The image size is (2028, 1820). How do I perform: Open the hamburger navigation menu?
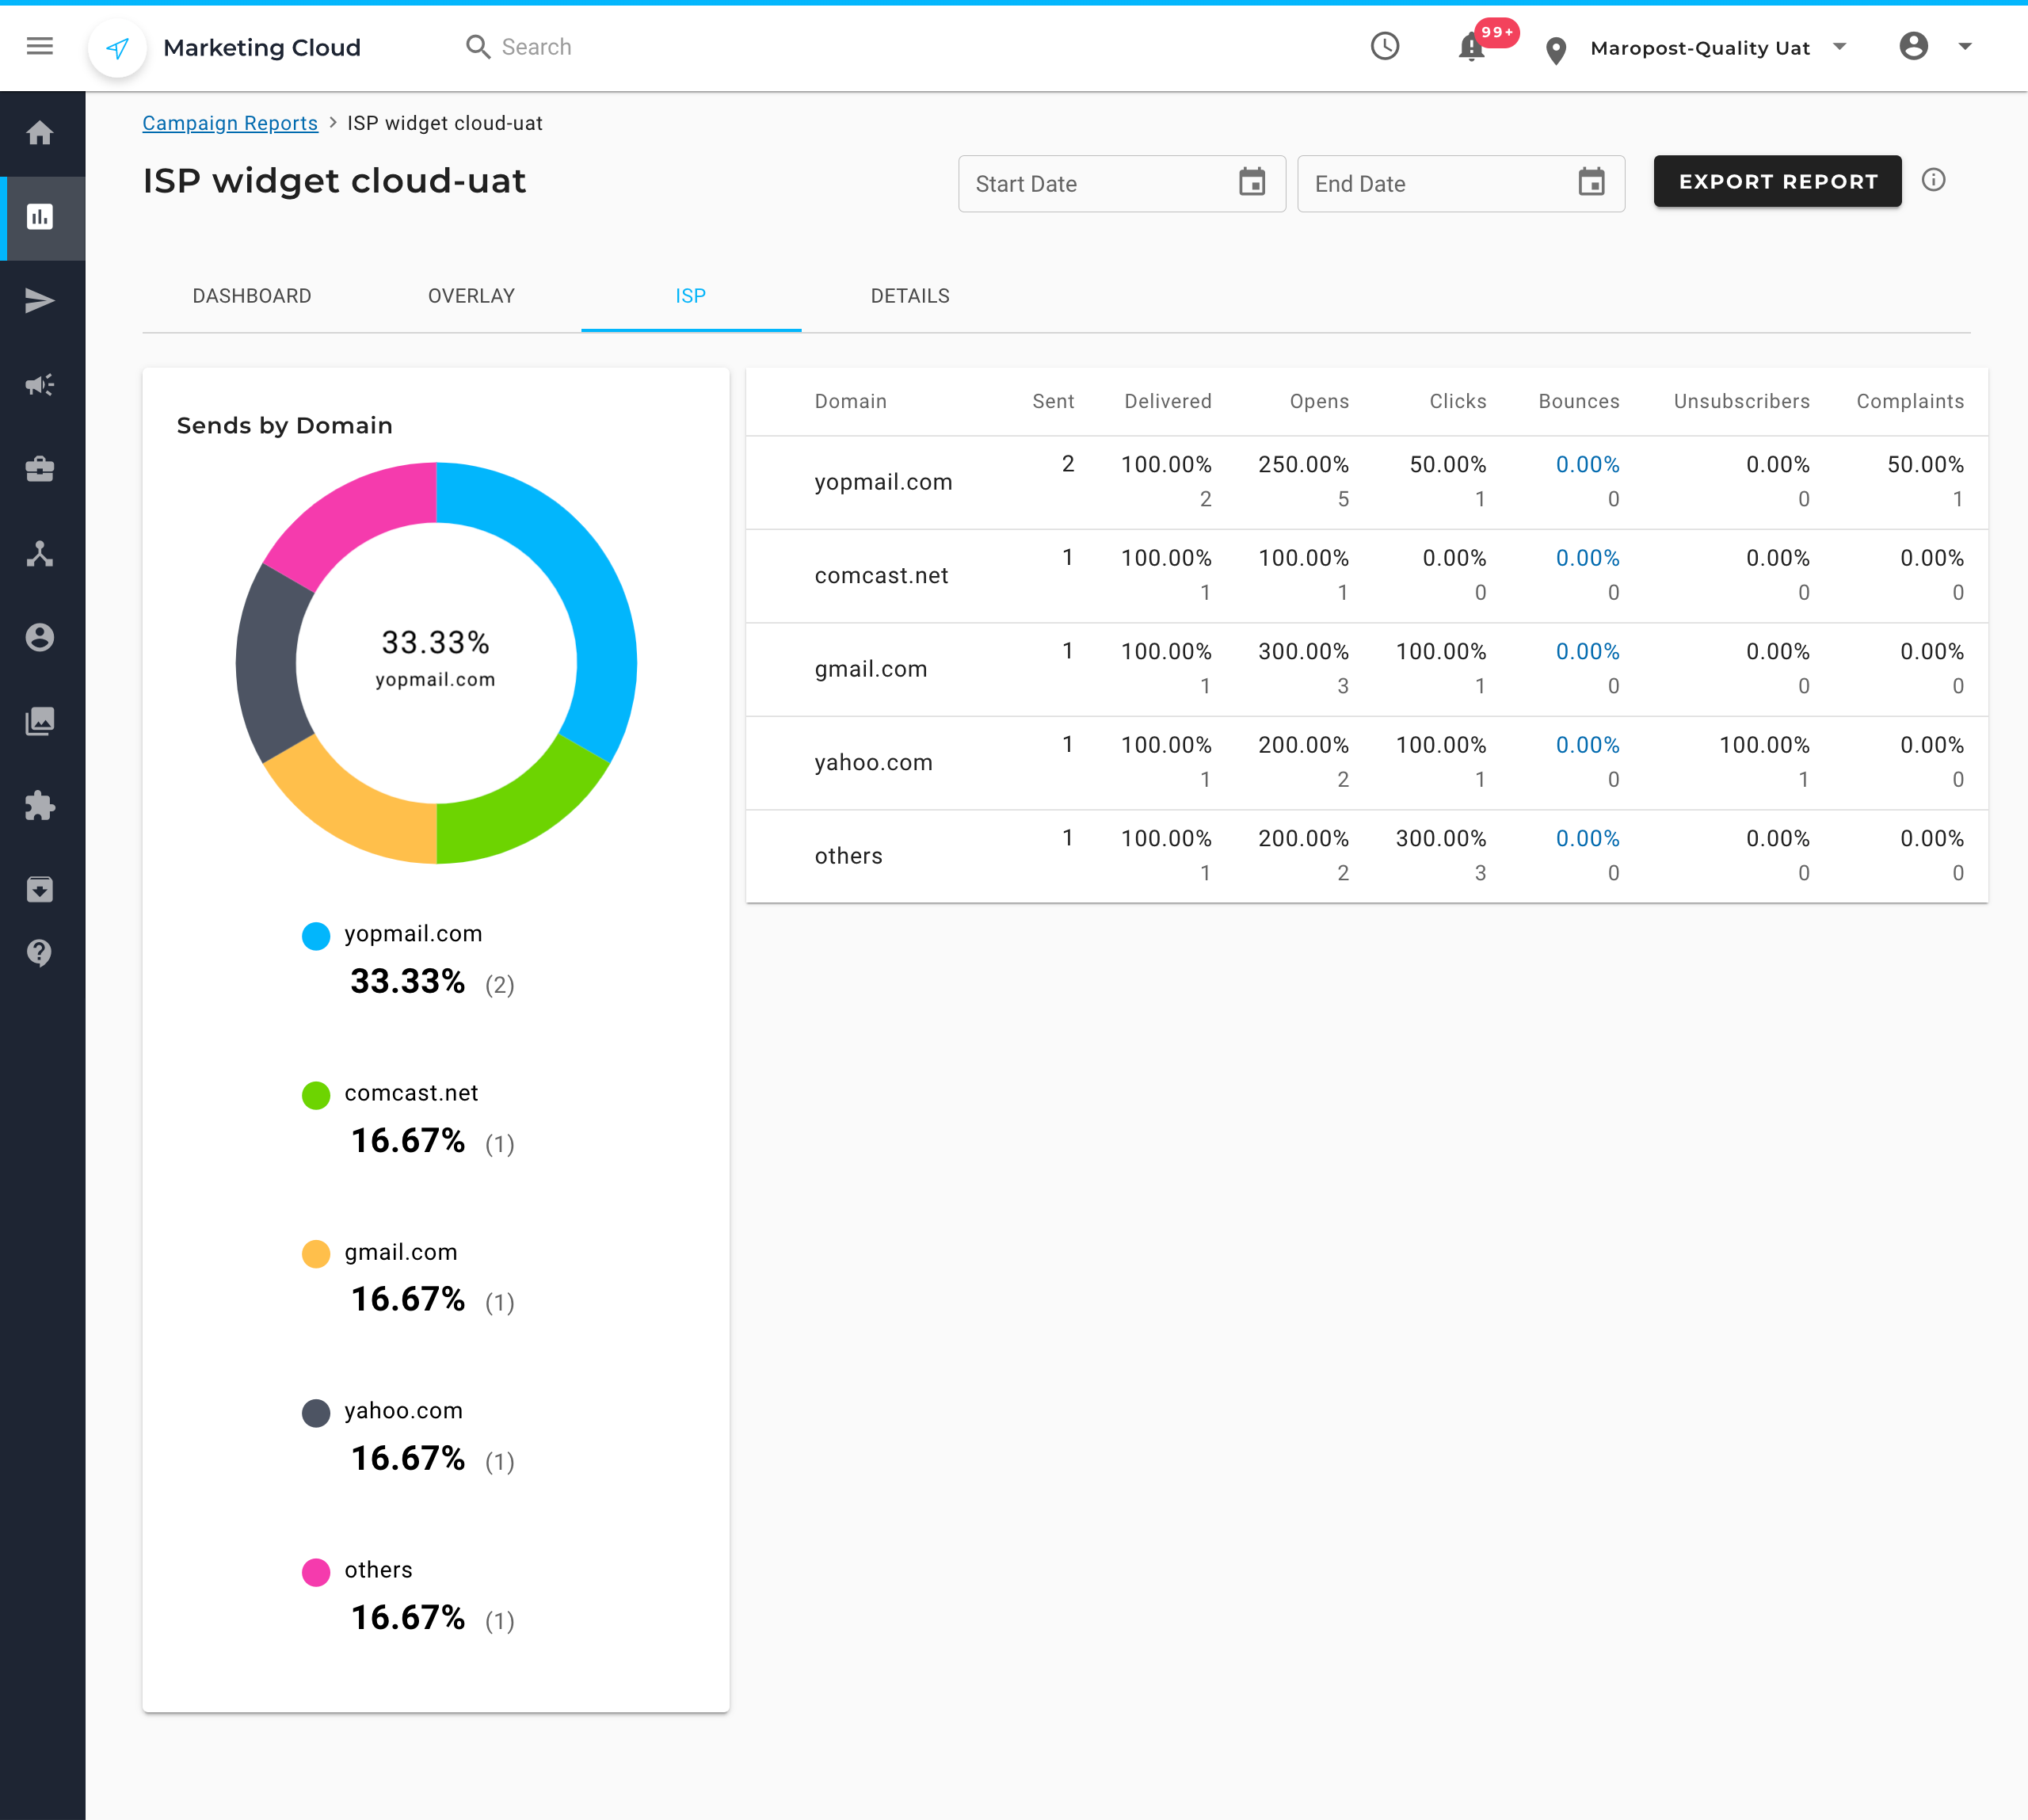[x=40, y=46]
